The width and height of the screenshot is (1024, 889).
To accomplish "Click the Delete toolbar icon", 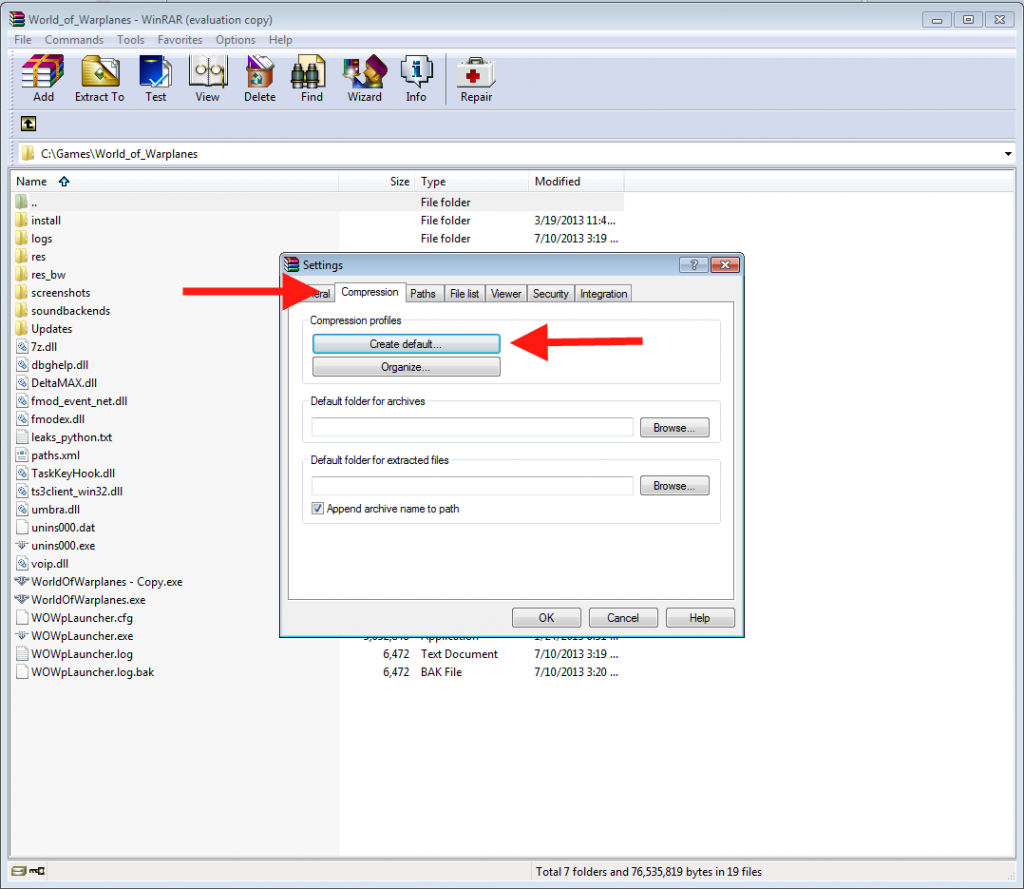I will 259,78.
